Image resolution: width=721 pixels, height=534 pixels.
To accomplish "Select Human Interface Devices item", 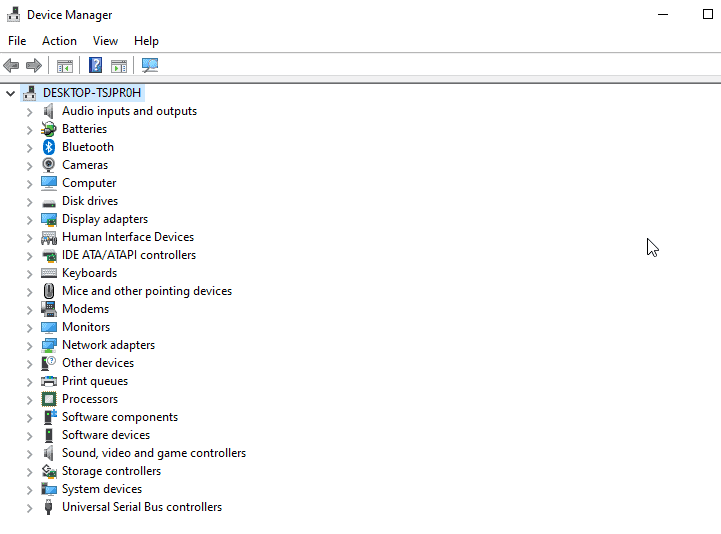I will pos(127,237).
